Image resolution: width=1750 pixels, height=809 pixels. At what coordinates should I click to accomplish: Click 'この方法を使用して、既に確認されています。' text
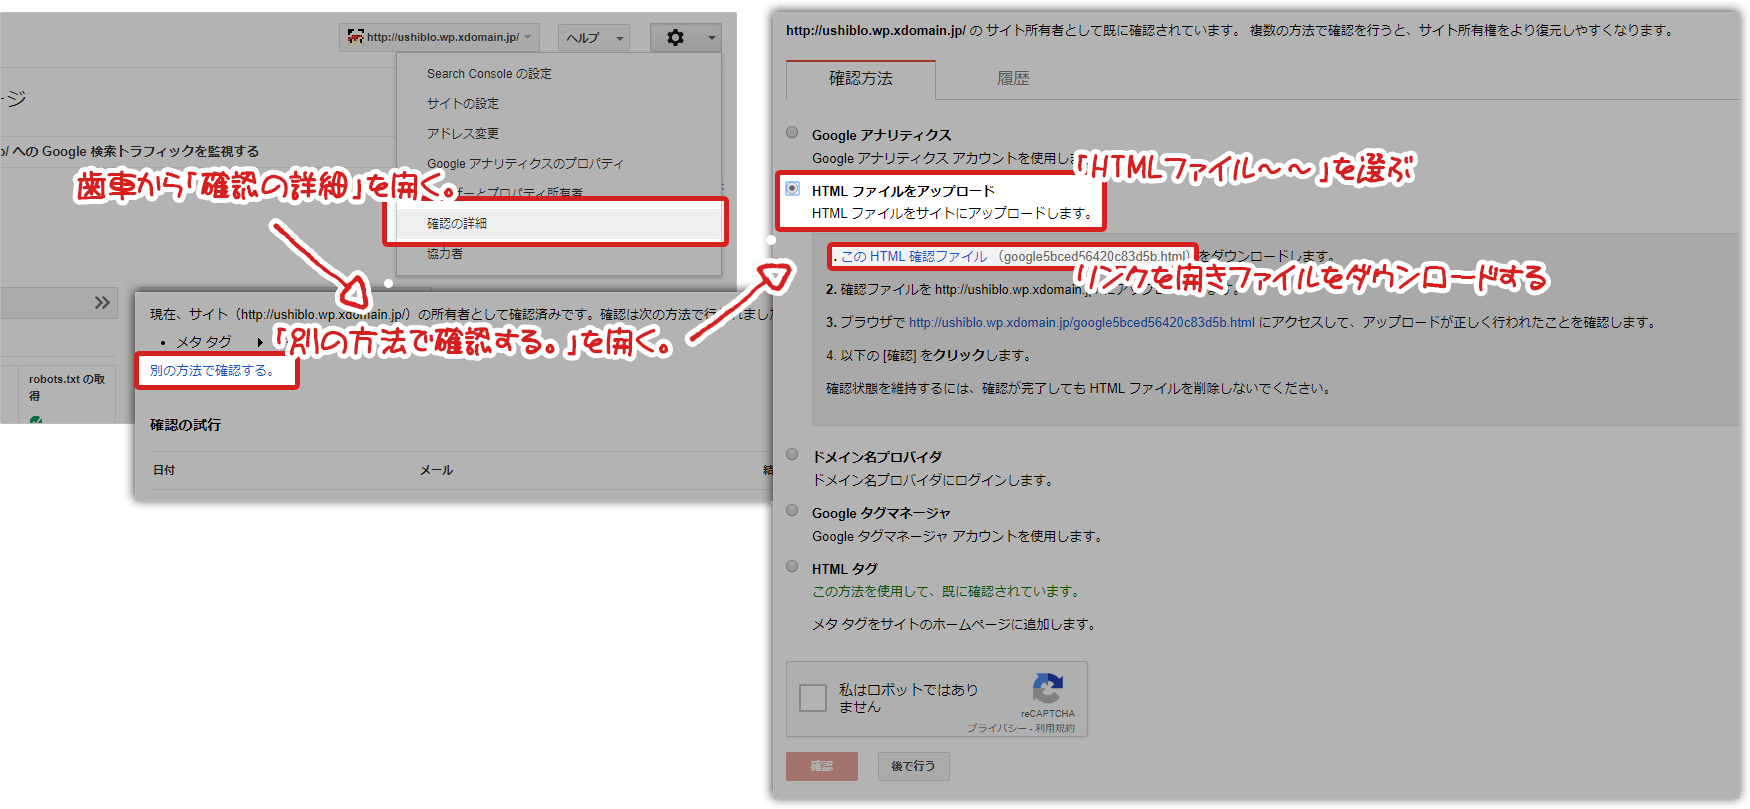[946, 592]
